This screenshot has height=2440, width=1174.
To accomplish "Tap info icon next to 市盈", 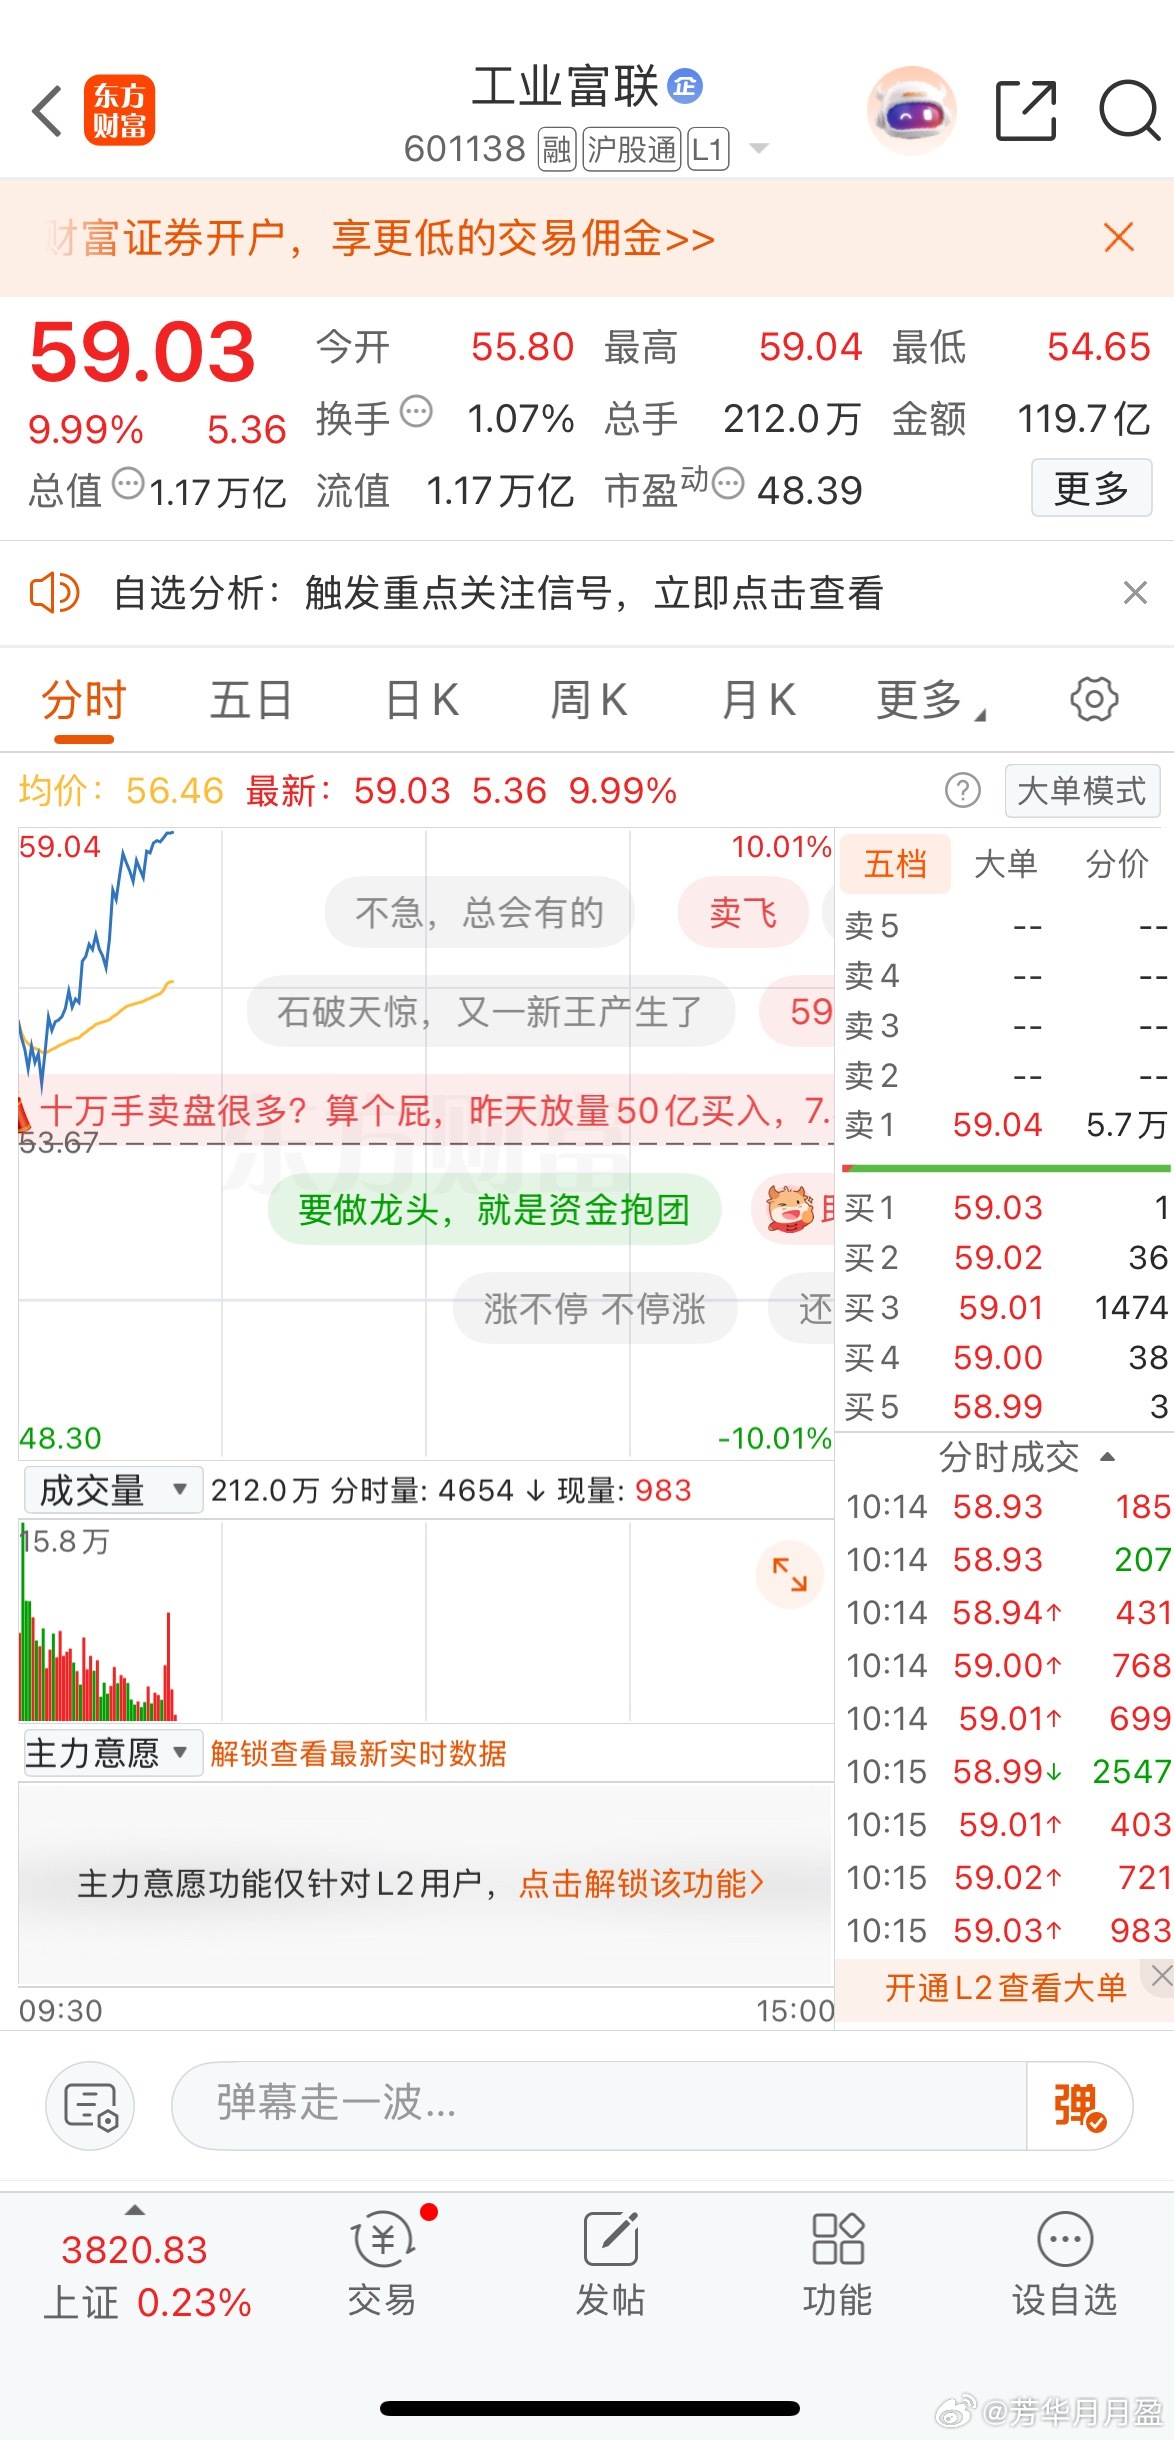I will click(728, 484).
